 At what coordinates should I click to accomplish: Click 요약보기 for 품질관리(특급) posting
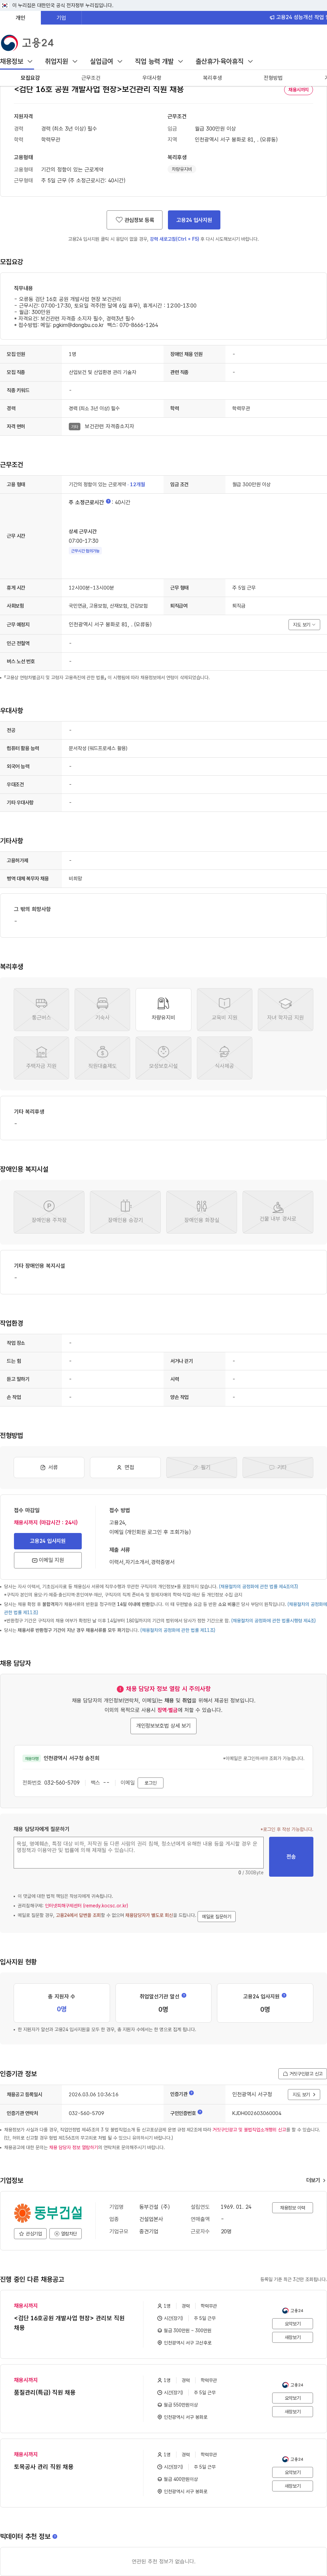(292, 2398)
